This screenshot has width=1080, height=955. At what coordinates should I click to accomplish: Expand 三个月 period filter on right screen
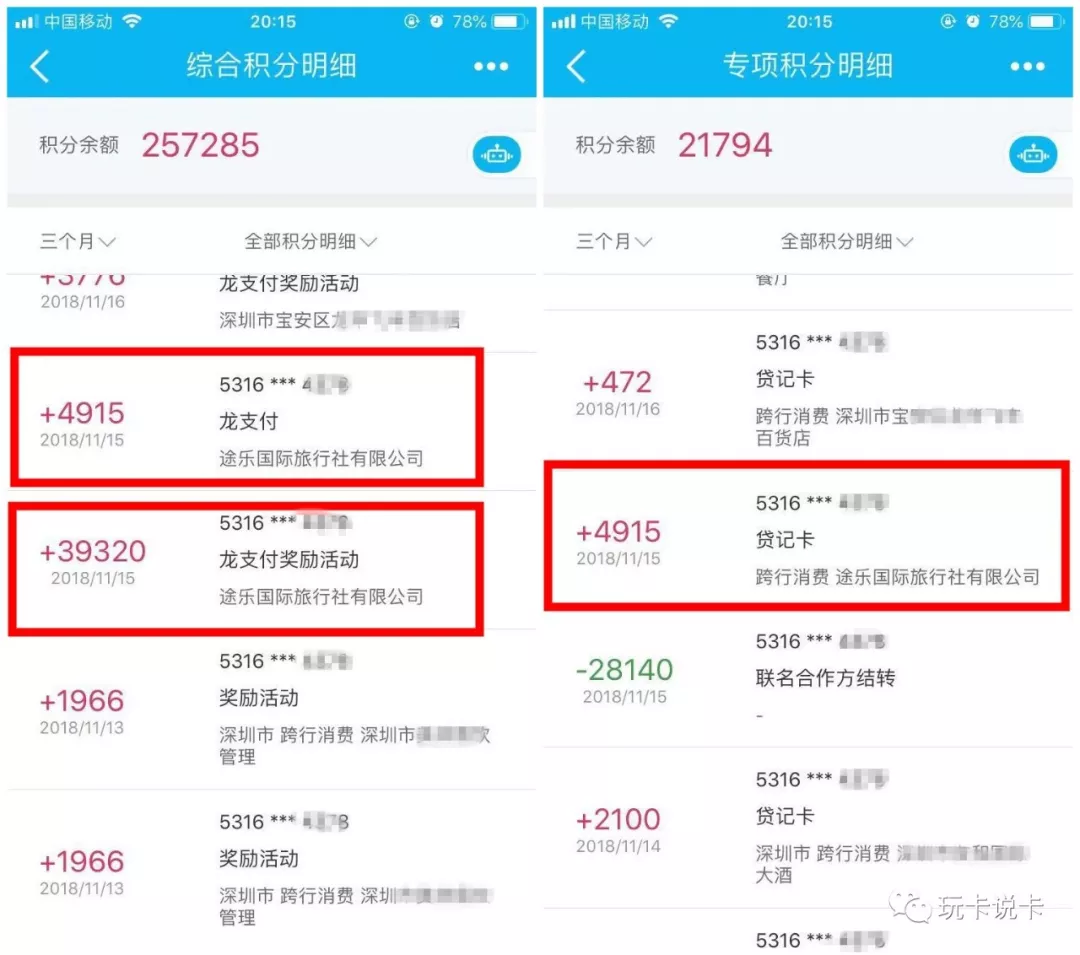pyautogui.click(x=613, y=242)
